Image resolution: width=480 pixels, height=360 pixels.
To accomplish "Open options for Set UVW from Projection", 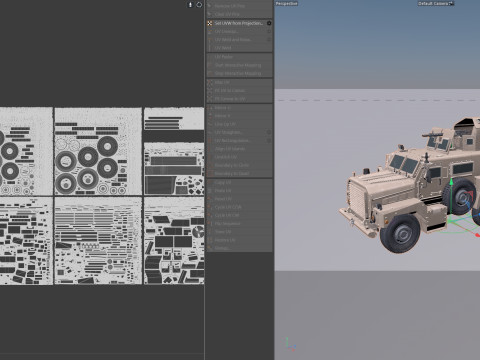I will click(269, 23).
